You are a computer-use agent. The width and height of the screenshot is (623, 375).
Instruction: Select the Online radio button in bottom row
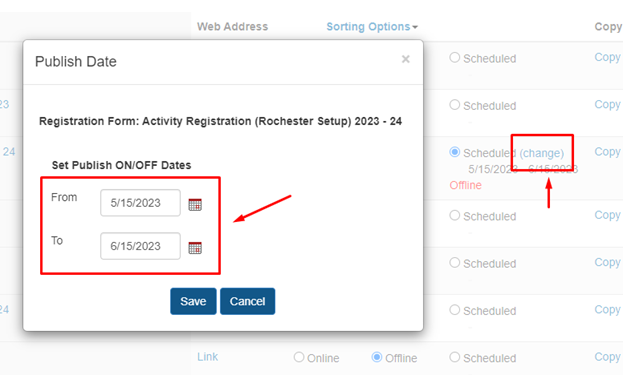point(299,357)
